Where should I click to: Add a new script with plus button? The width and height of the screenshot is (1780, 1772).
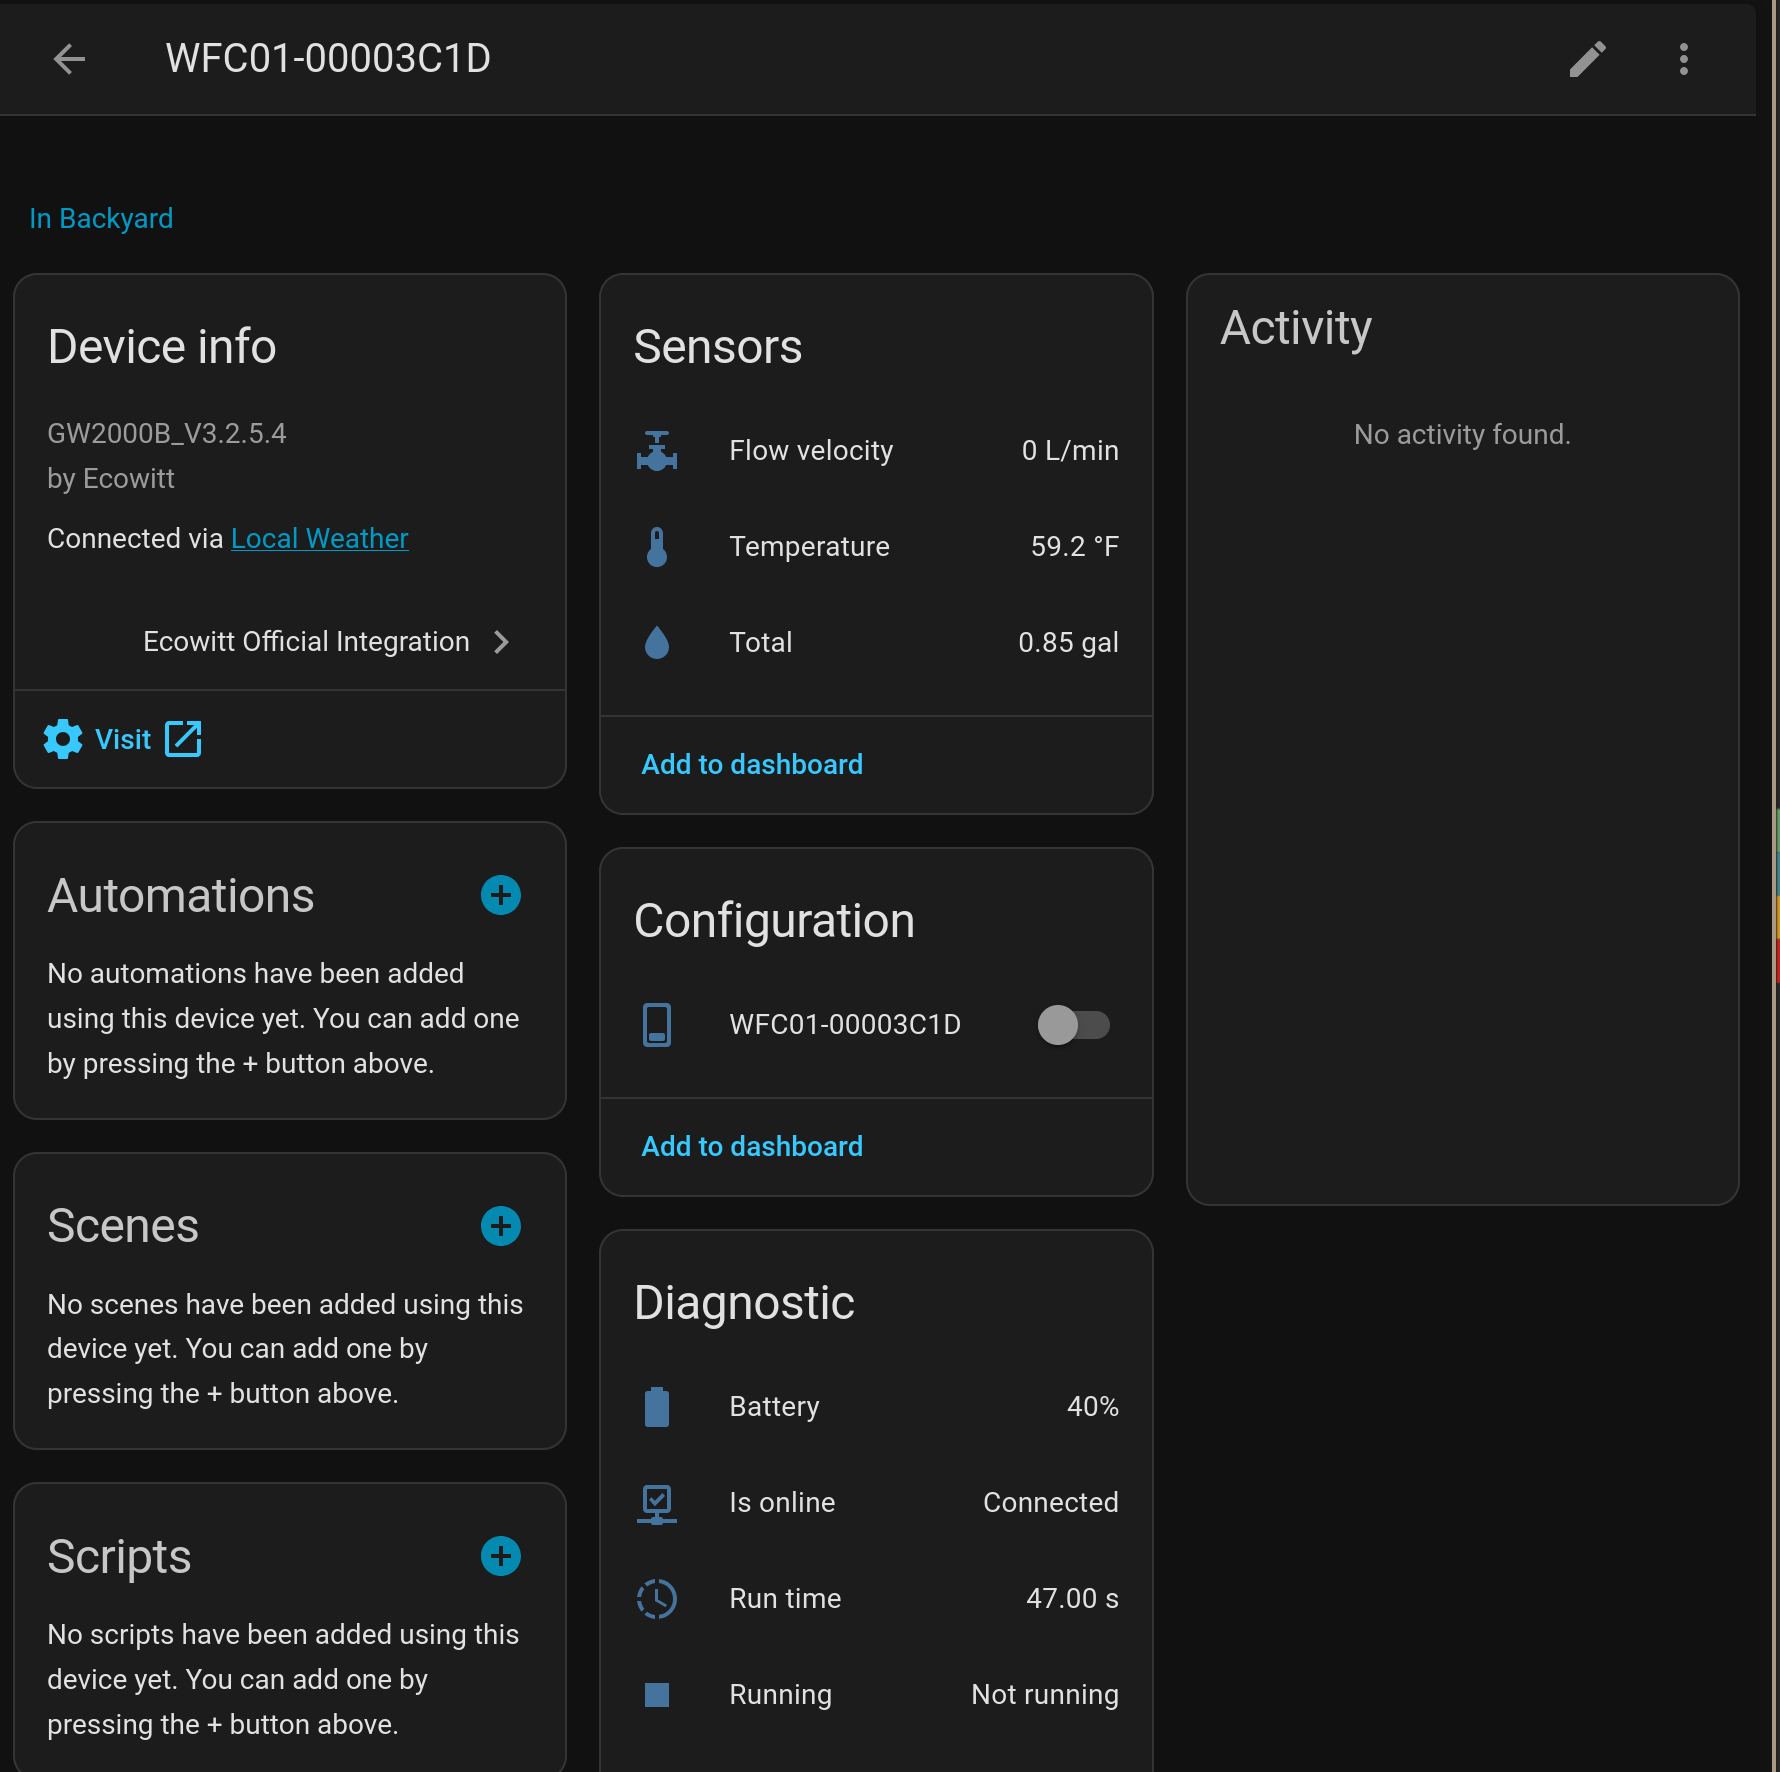point(501,1556)
